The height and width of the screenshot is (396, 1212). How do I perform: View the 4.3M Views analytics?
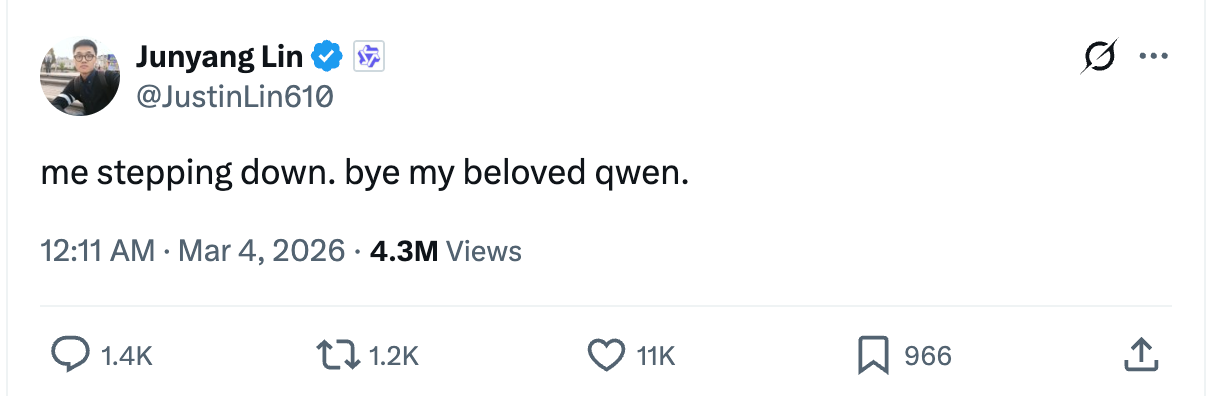445,250
